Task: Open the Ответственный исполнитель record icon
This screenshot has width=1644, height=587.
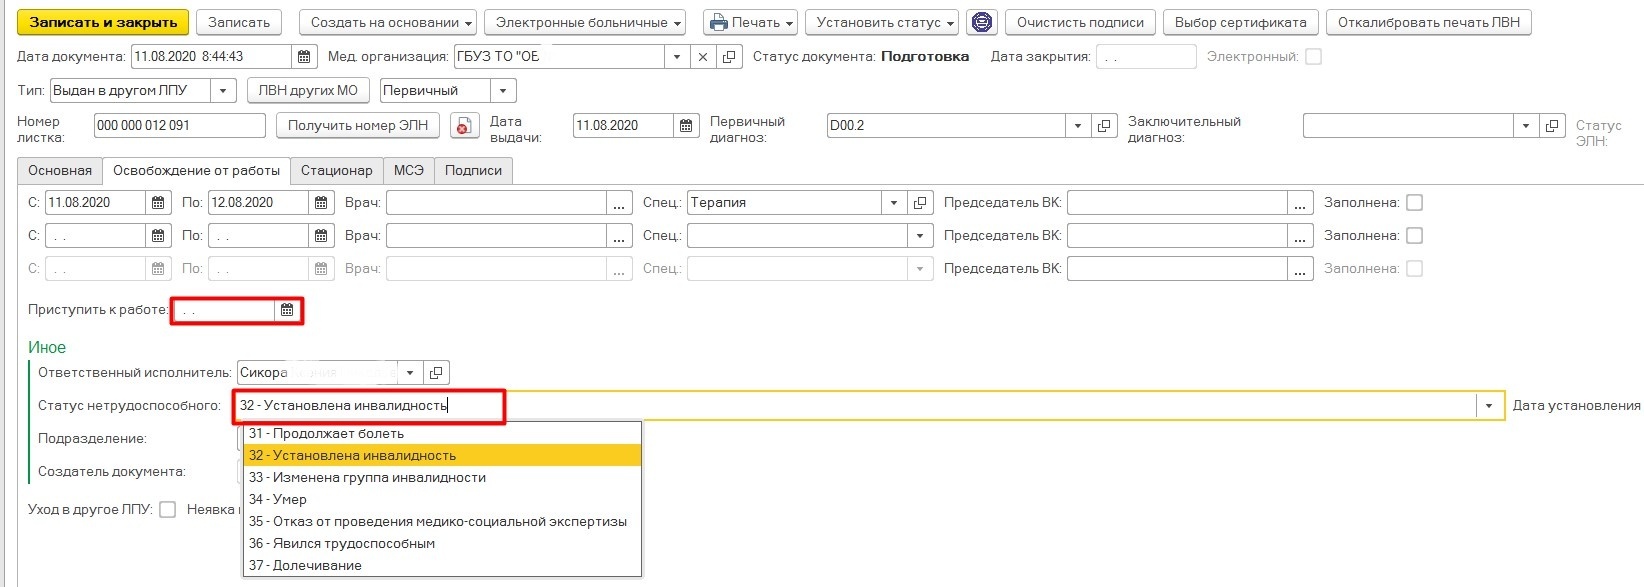Action: (x=436, y=373)
